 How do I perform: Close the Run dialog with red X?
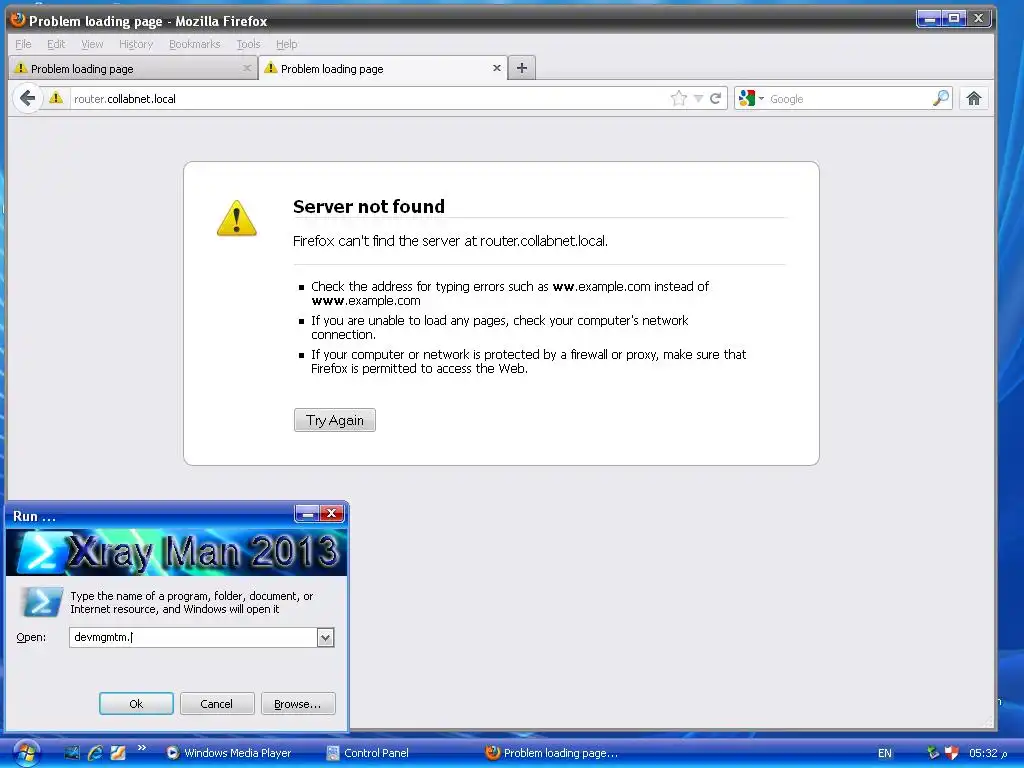pyautogui.click(x=332, y=514)
